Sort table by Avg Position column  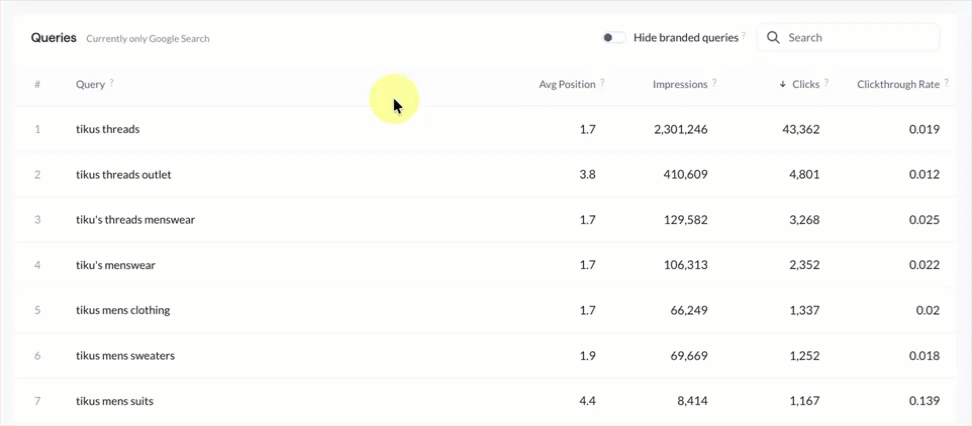click(567, 84)
